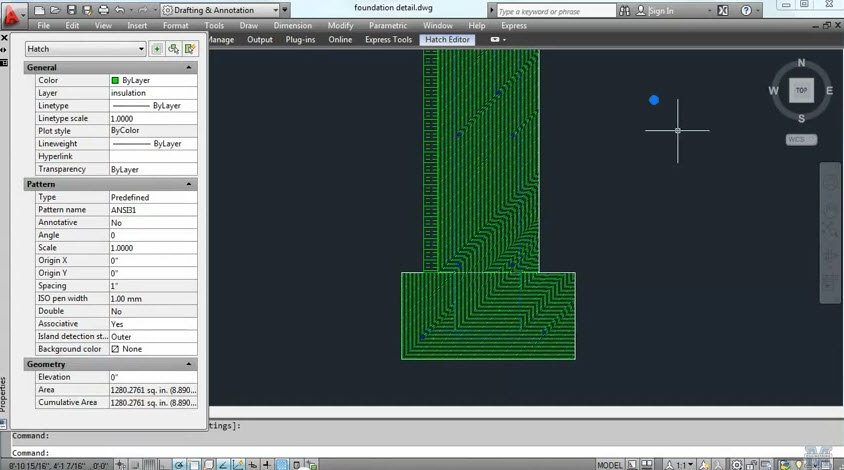The width and height of the screenshot is (844, 470).
Task: Open the Hatch object type dropdown
Action: coord(141,49)
